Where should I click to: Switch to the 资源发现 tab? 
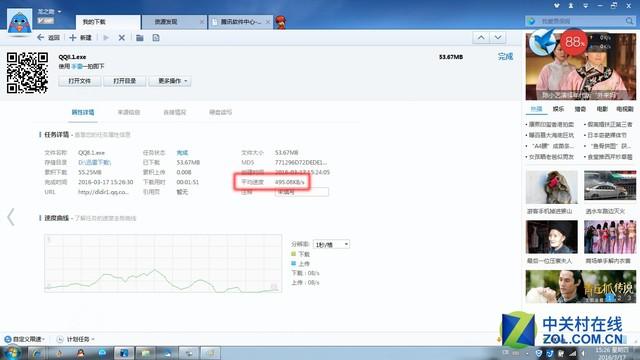pyautogui.click(x=166, y=22)
